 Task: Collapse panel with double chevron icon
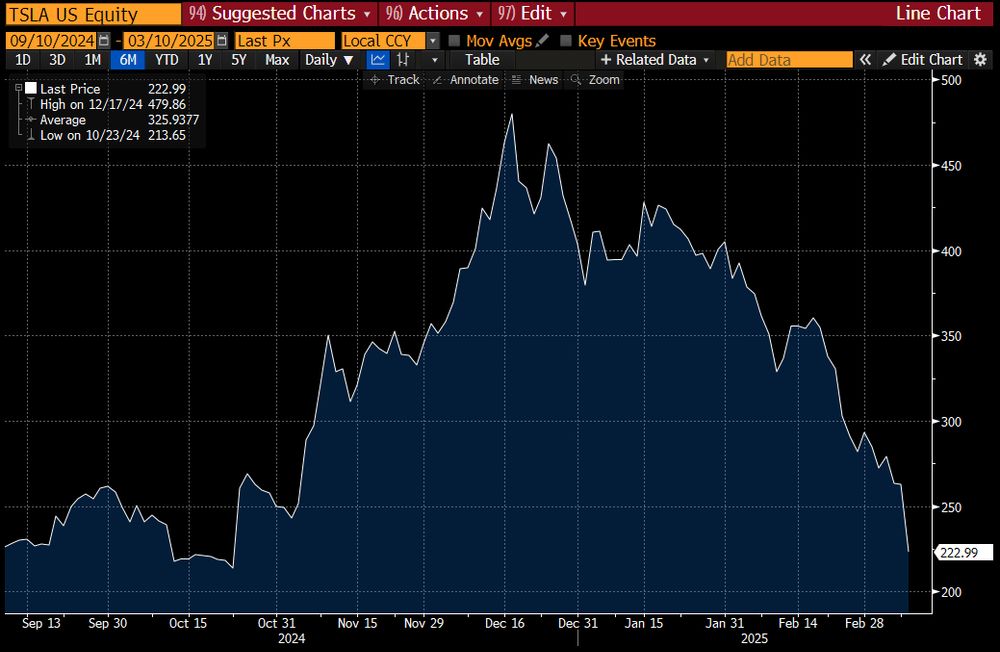[865, 60]
